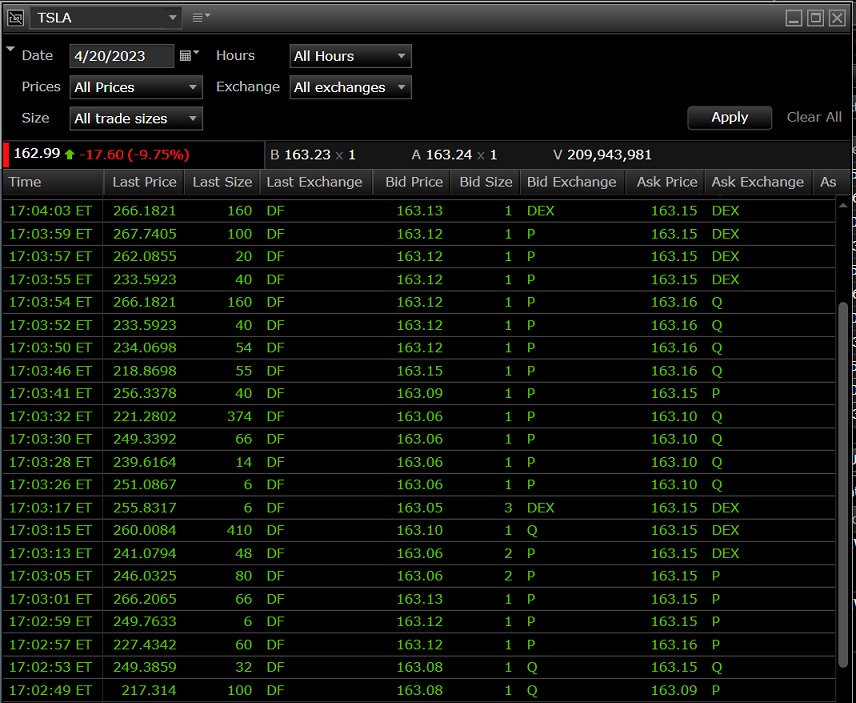Click the 17:03:55 ET time cell
Screen dimensions: 856x703
pos(50,279)
